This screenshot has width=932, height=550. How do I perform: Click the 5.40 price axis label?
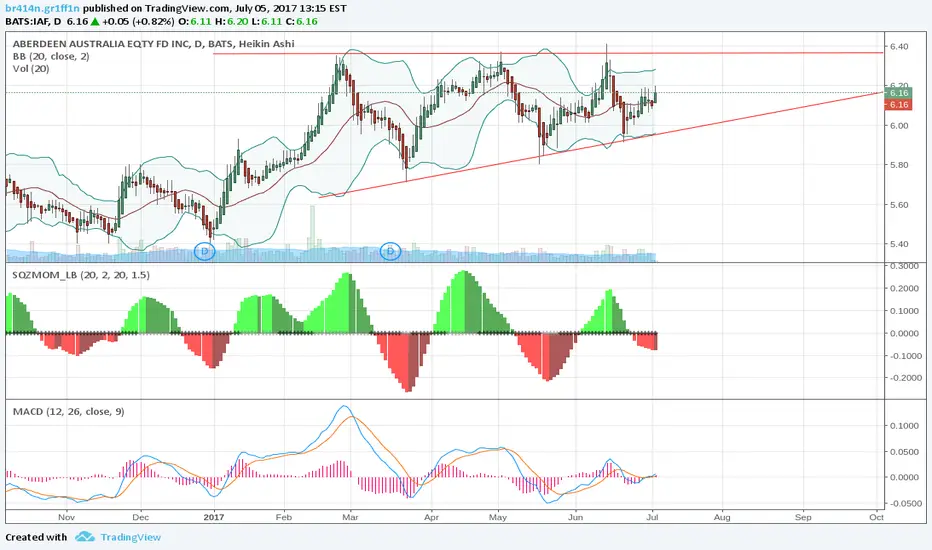click(x=899, y=244)
